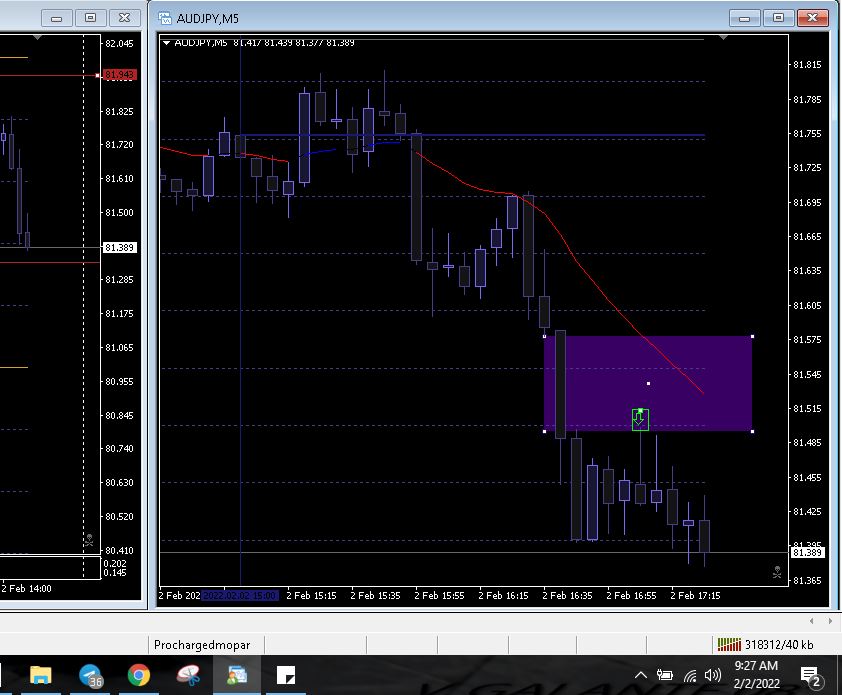Click the 2 Feb 14:00 time label in left chart
The image size is (842, 695).
tap(26, 588)
